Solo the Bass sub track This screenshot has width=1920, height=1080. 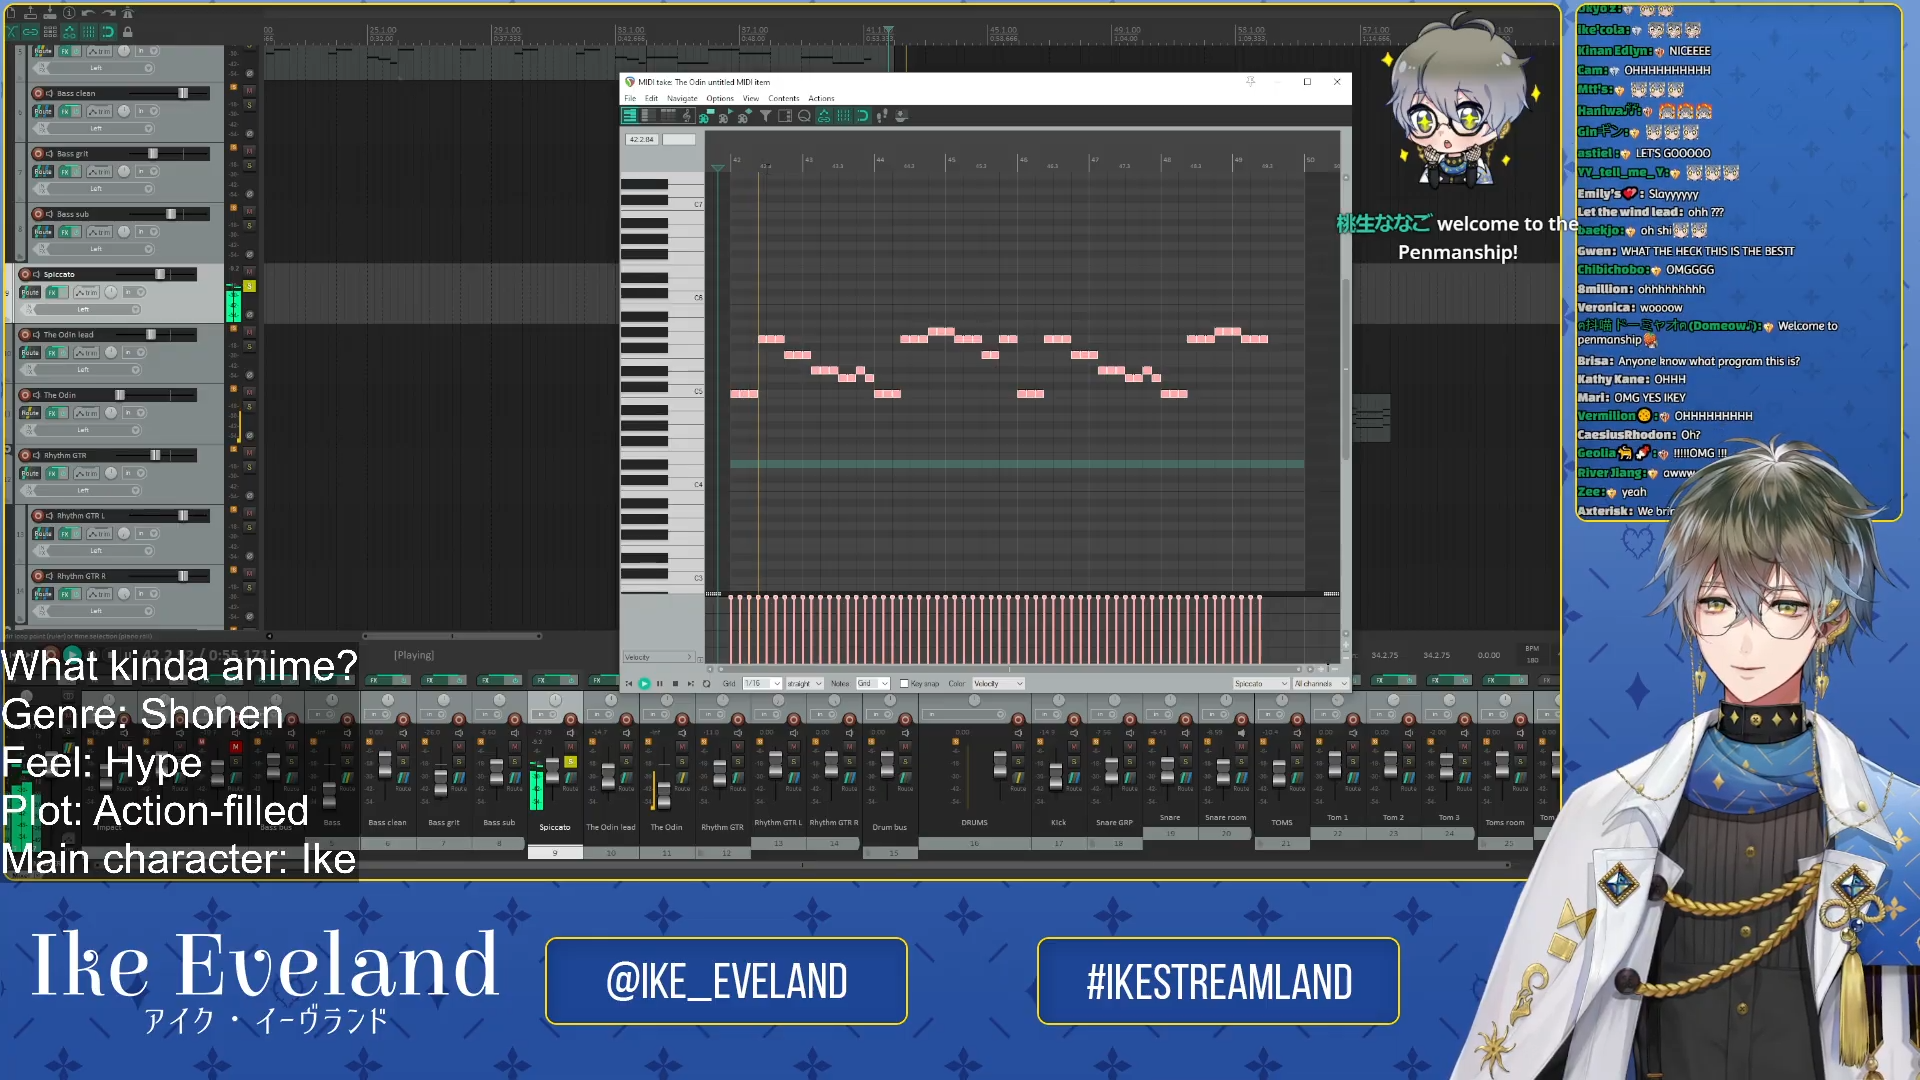point(249,225)
